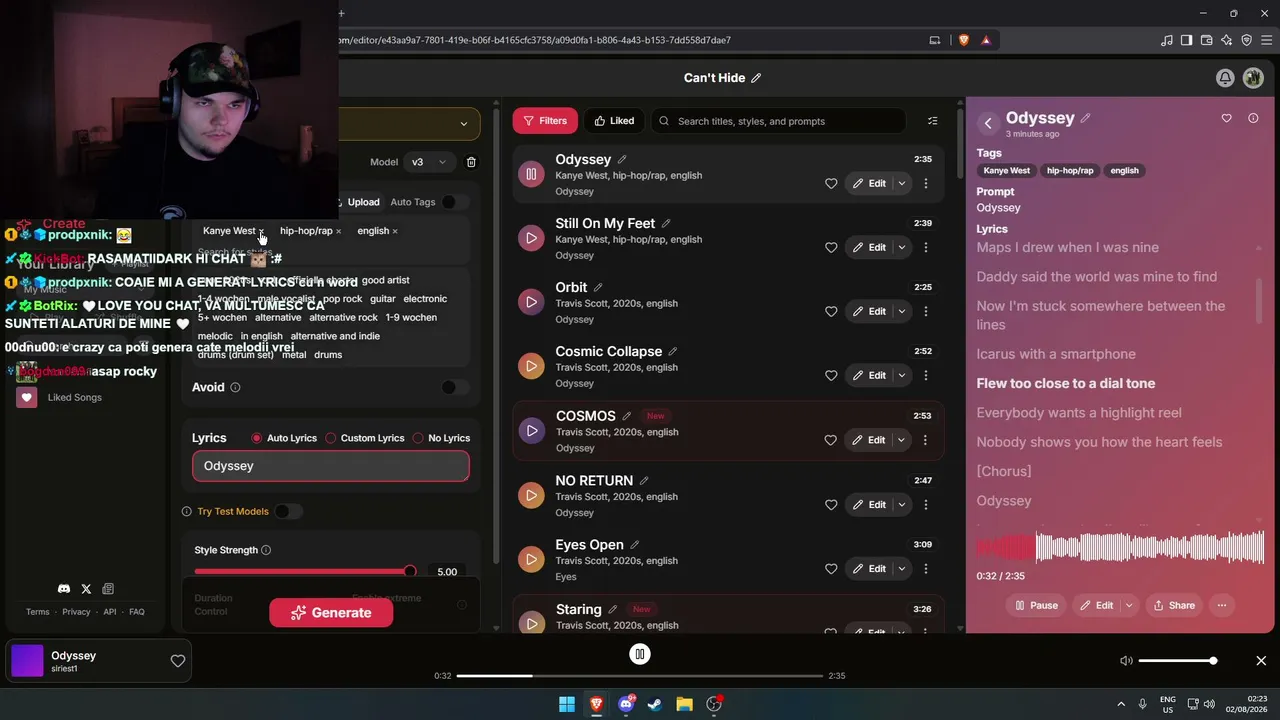Go back from the Odyssey details panel
This screenshot has height=720, width=1280.
pyautogui.click(x=988, y=123)
